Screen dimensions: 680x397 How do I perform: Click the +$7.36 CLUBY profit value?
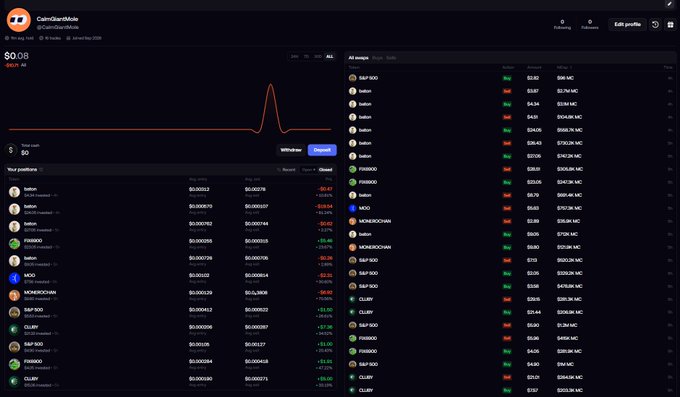click(x=325, y=327)
